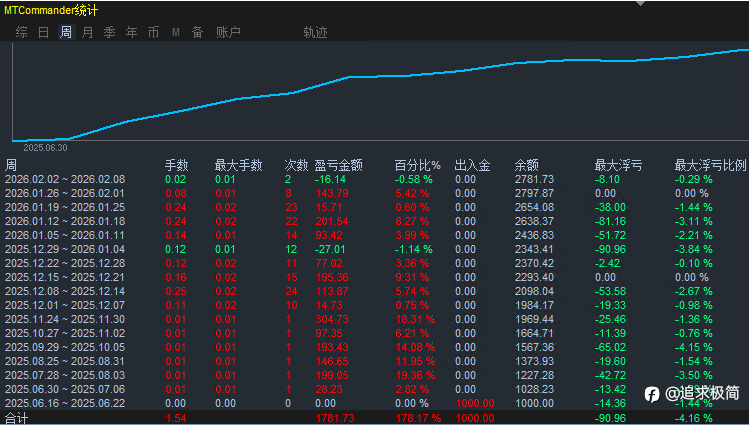Click the 178.17 % total percentage cell

[418, 418]
